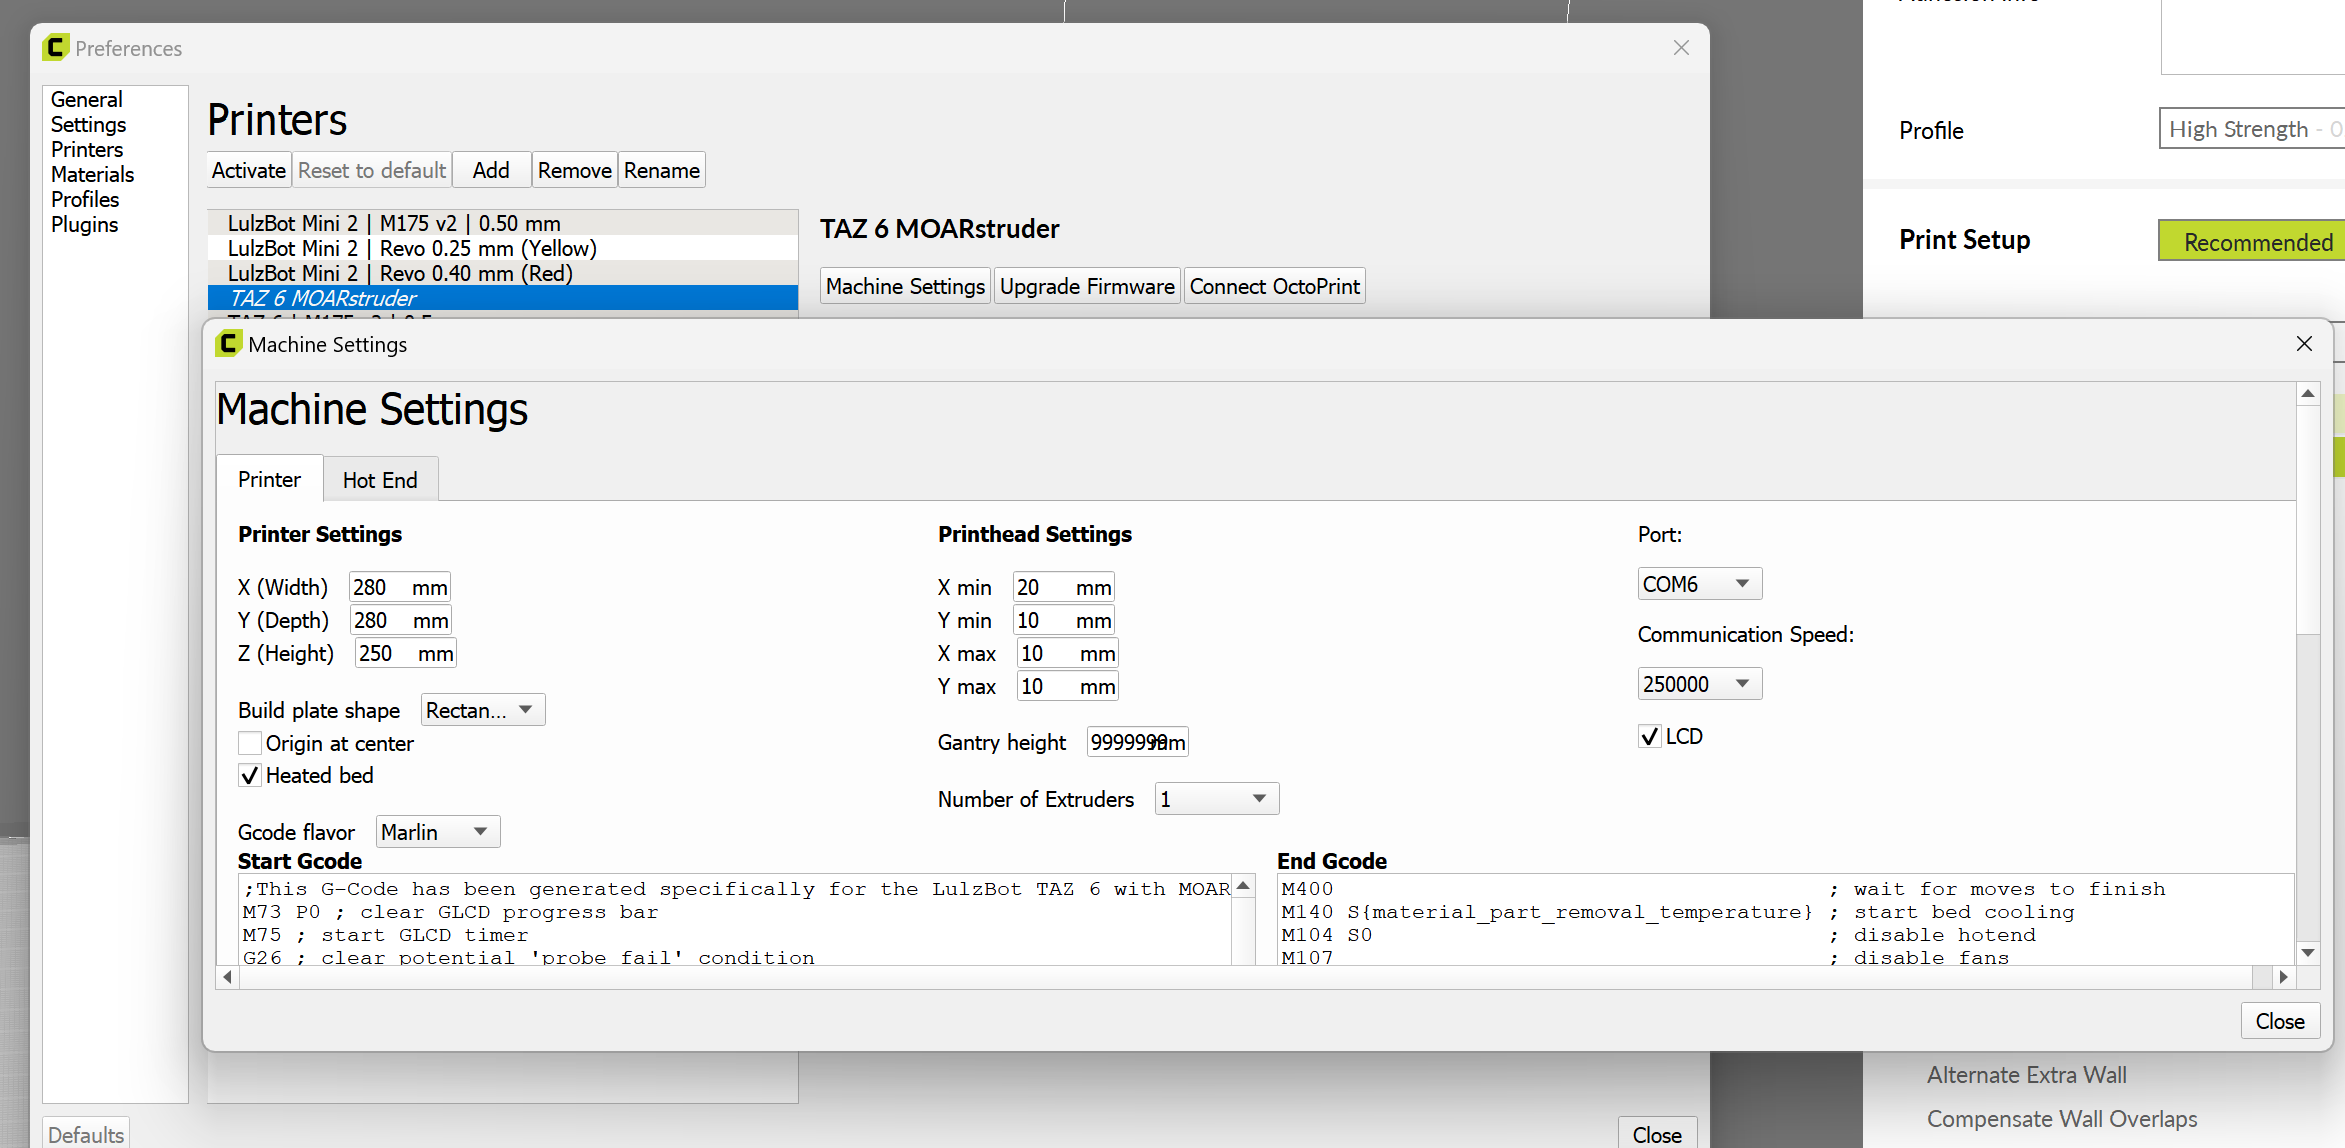Click inside the End Gcode text area
The image size is (2345, 1148).
(x=1785, y=920)
